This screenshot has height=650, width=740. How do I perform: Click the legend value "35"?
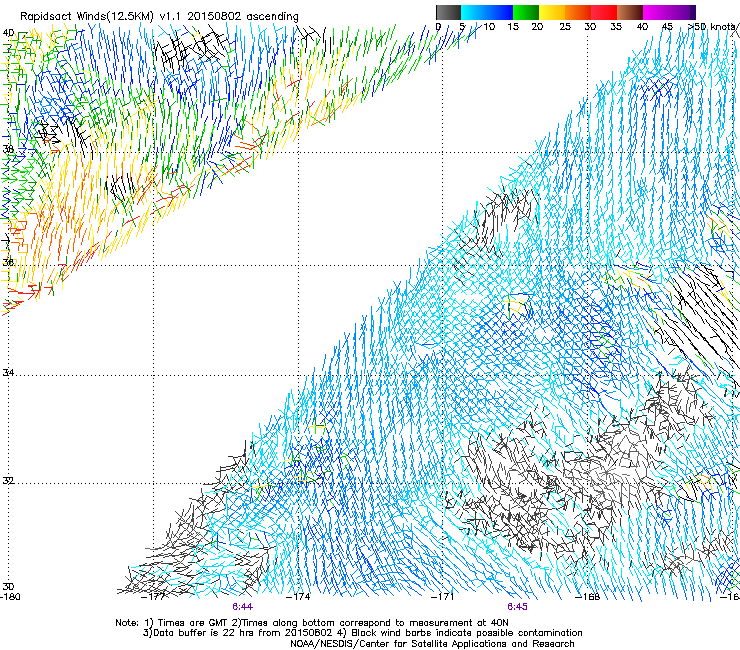(x=616, y=27)
